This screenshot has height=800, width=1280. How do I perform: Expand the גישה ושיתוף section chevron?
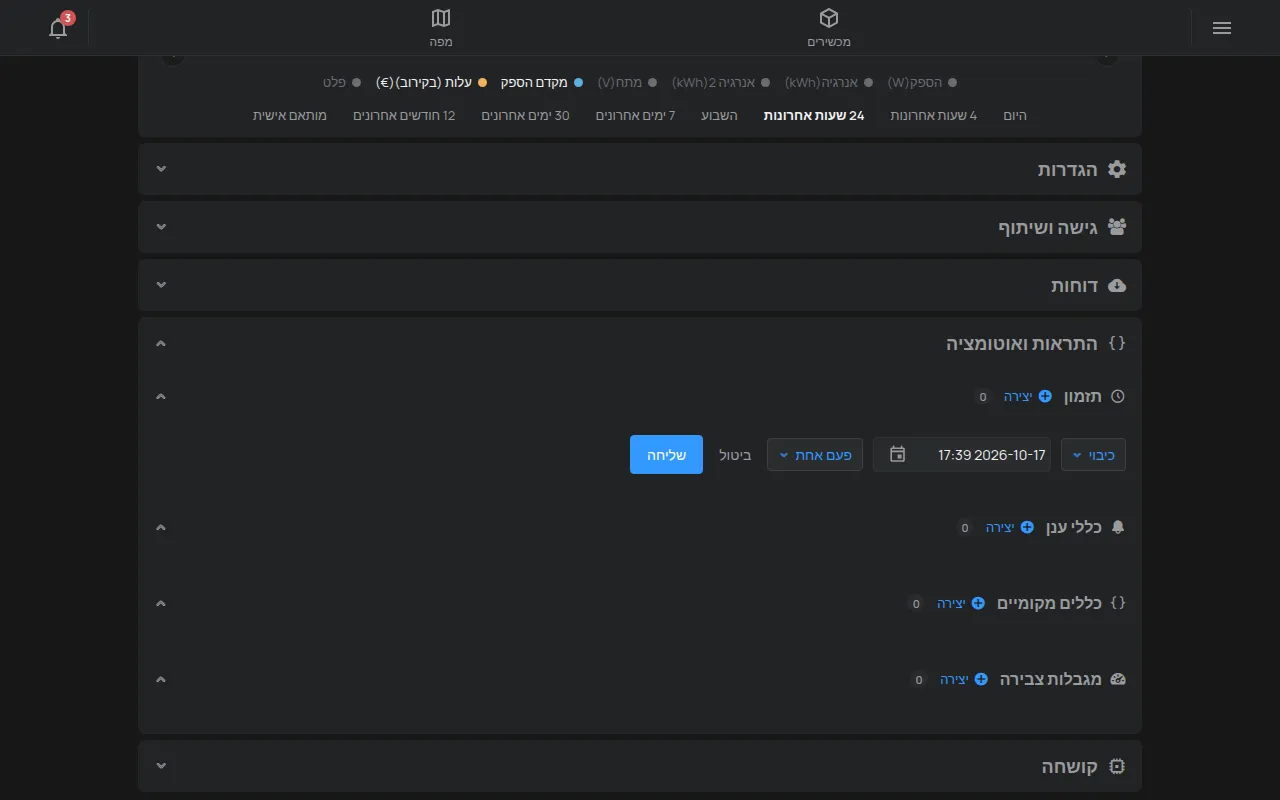161,227
